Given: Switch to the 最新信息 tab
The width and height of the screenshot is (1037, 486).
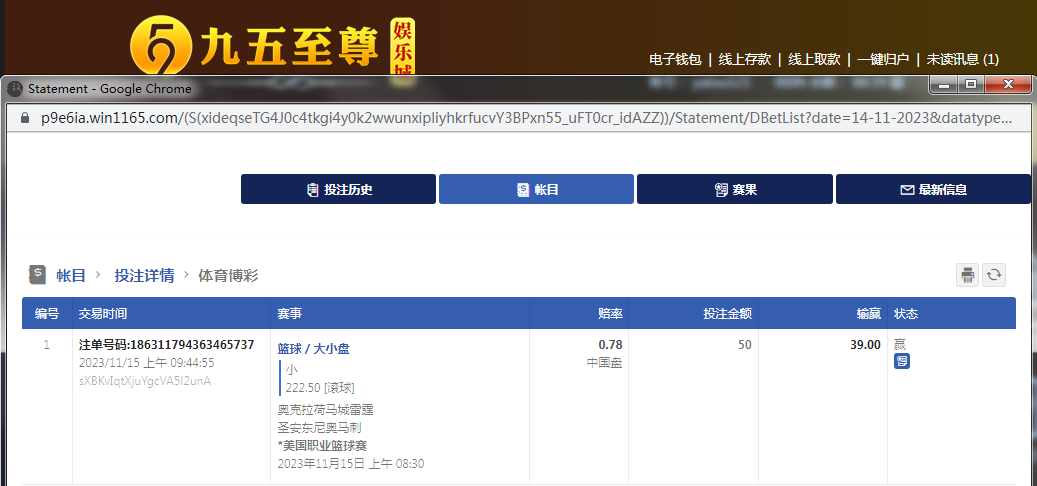Looking at the screenshot, I should (933, 189).
